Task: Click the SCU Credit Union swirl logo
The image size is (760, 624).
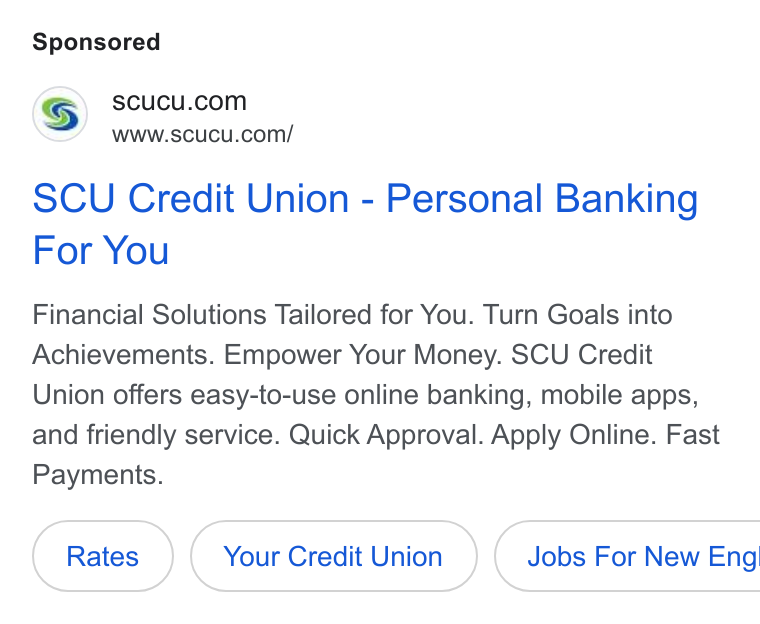Action: [x=60, y=114]
